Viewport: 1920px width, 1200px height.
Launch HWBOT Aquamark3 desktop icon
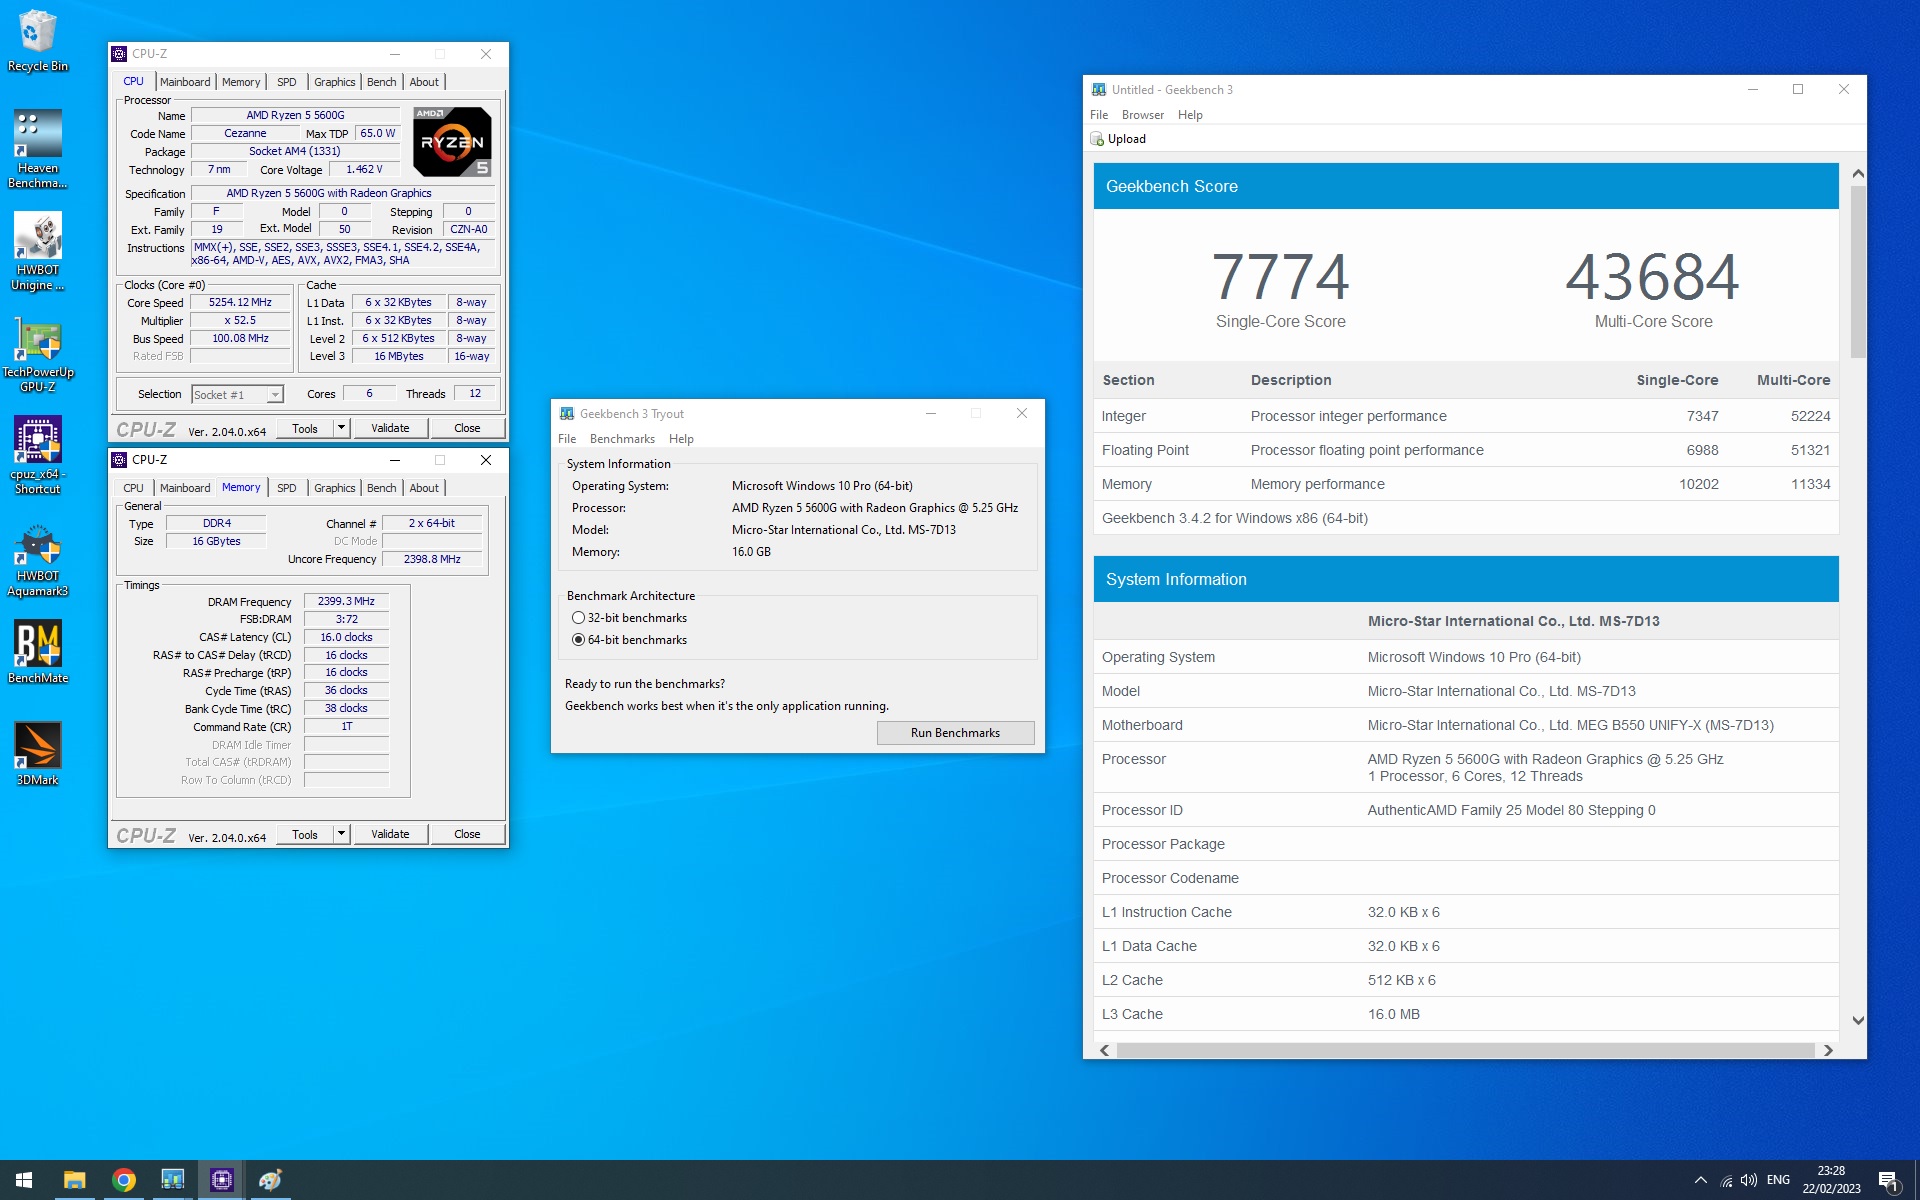click(38, 559)
